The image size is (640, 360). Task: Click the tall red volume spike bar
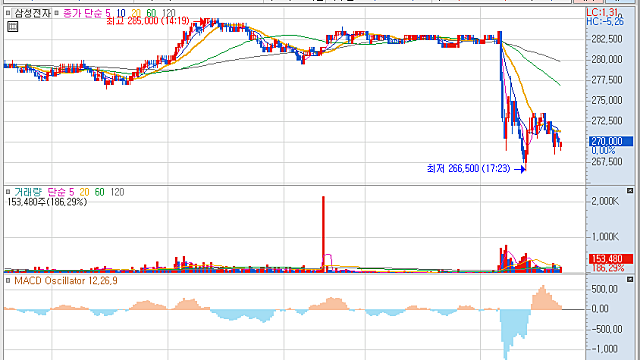[323, 233]
